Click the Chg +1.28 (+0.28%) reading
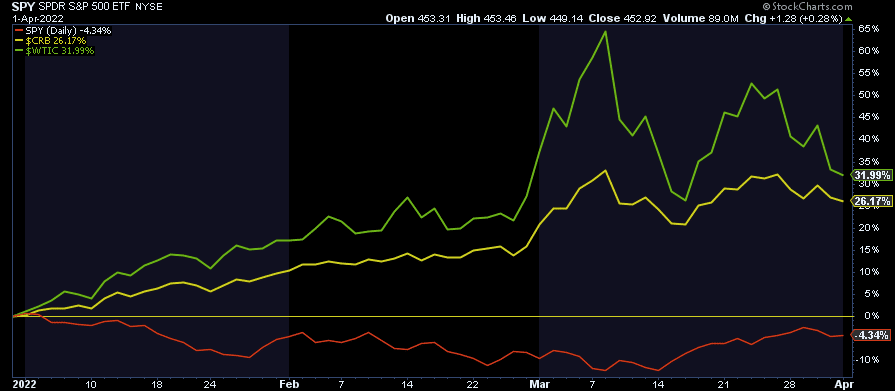 pos(793,18)
